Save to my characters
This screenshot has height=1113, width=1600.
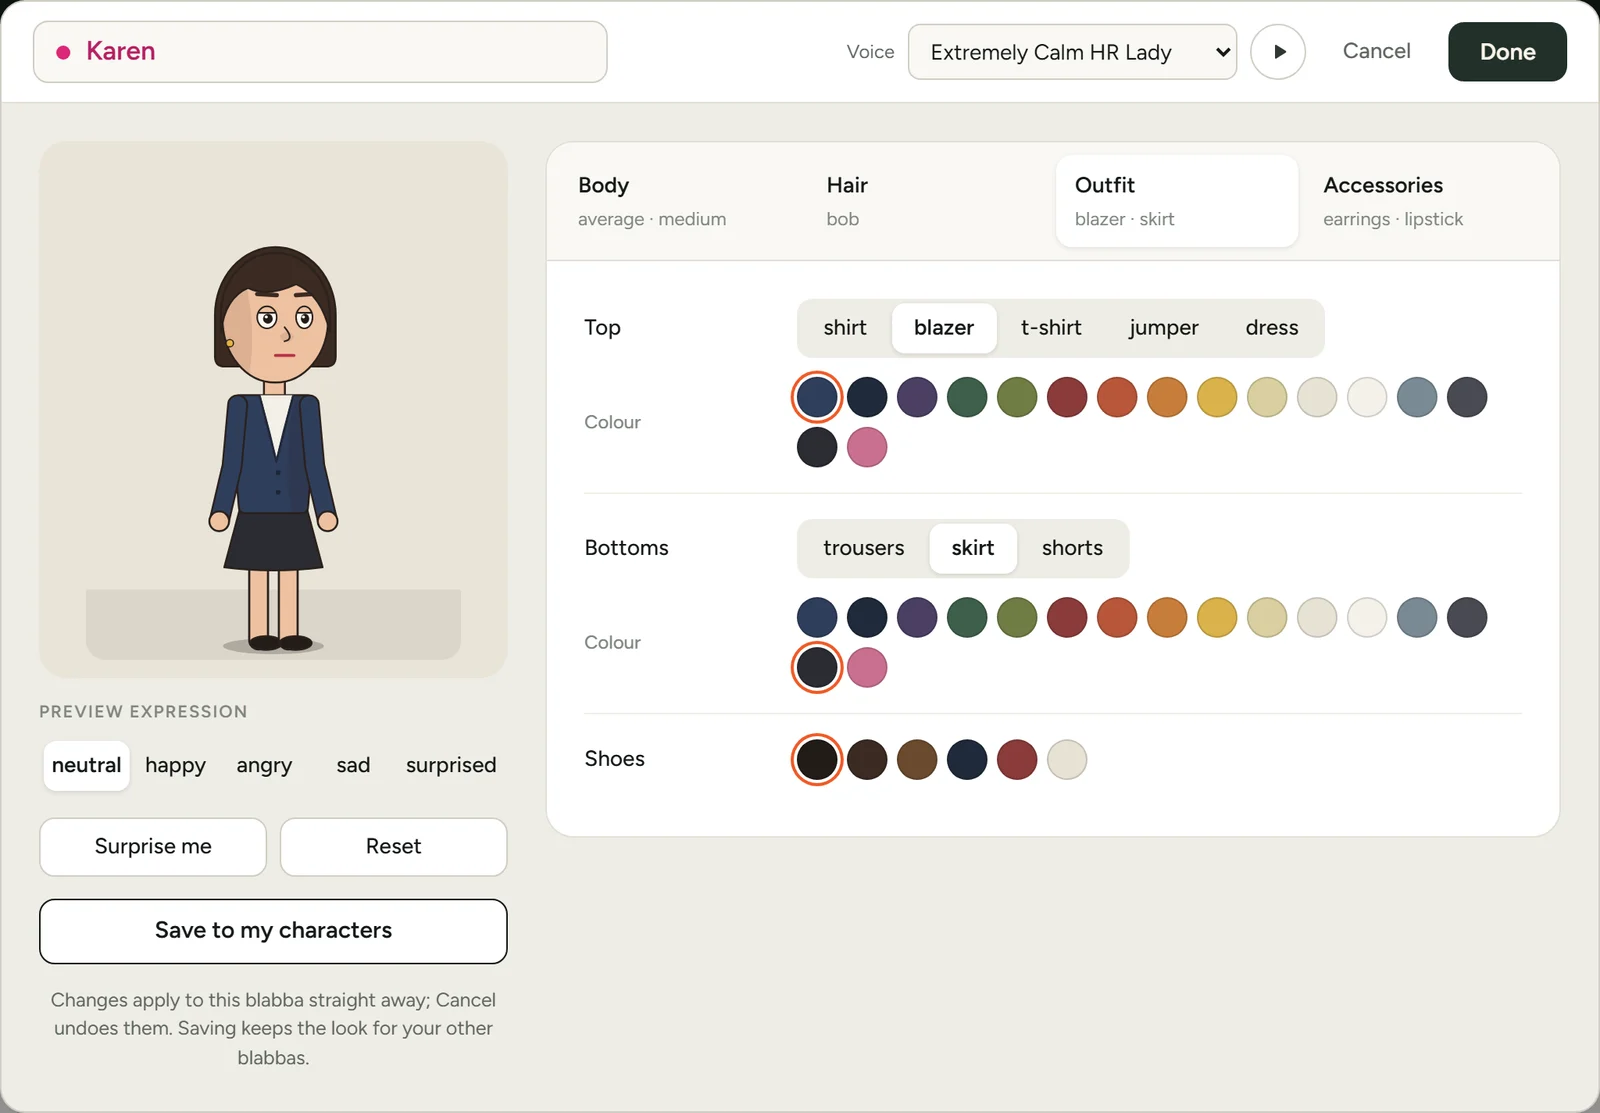(273, 931)
